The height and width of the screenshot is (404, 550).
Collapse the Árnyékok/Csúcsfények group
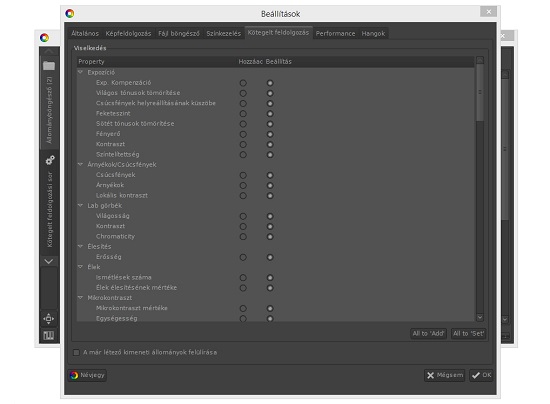[80, 164]
